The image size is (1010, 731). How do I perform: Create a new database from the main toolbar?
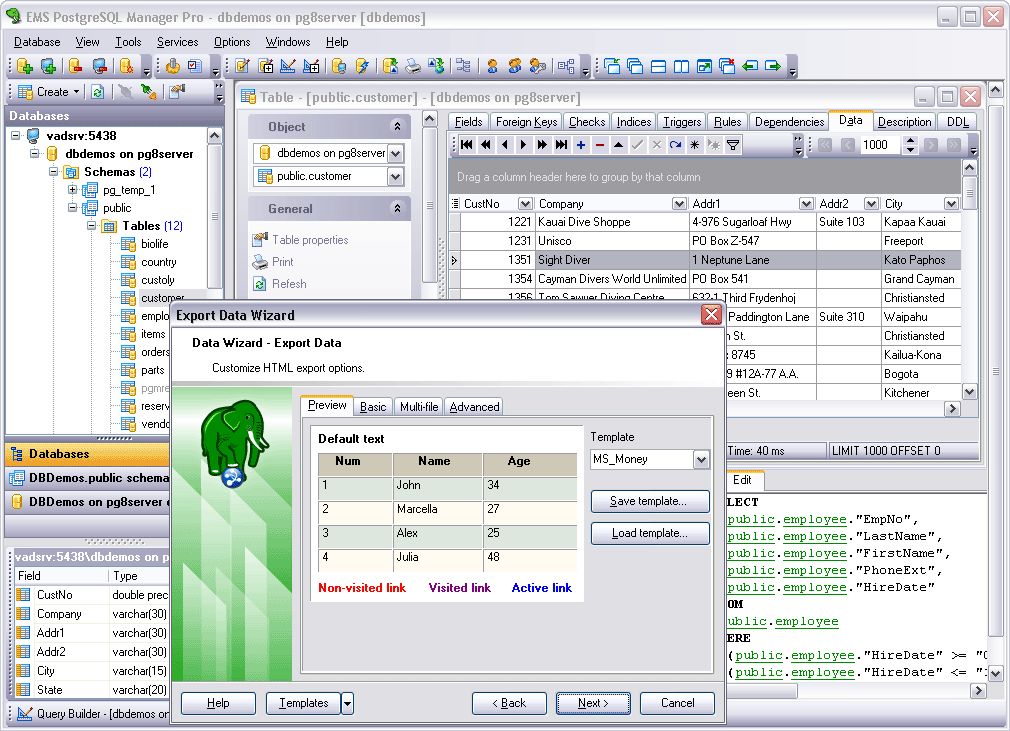[25, 66]
